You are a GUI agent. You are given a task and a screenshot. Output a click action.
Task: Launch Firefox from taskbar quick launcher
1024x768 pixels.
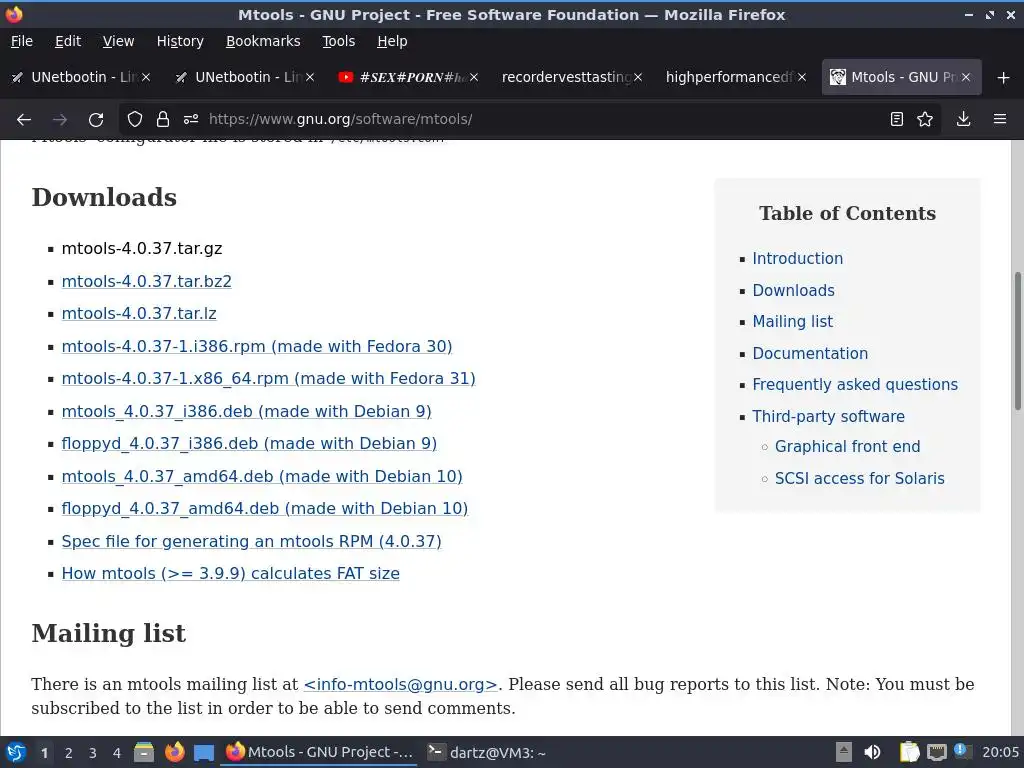point(174,752)
